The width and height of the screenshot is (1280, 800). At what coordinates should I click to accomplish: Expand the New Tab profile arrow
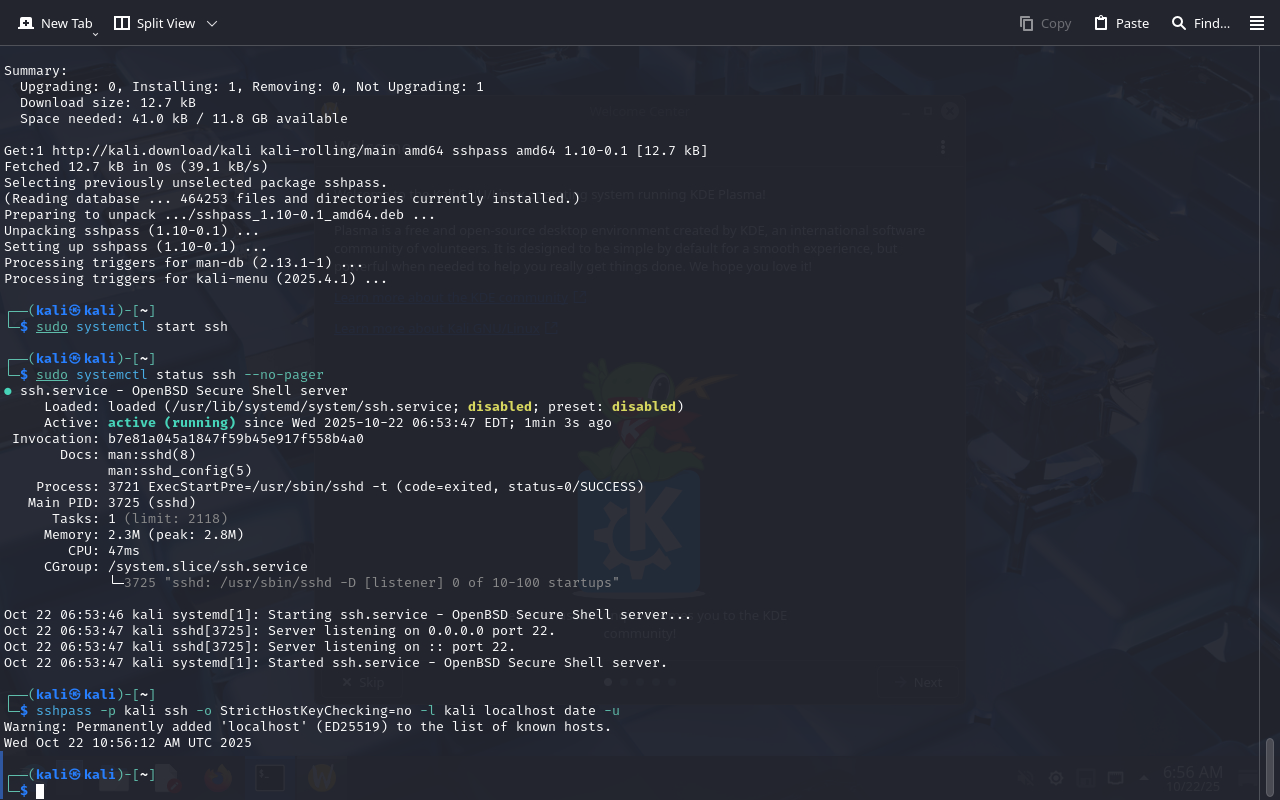click(x=95, y=34)
